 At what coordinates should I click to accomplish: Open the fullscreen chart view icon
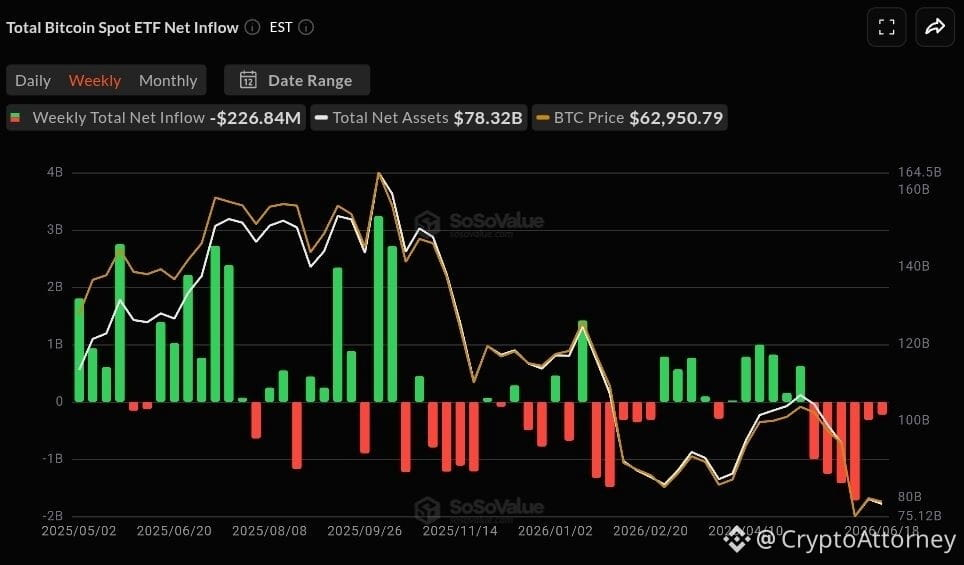[887, 27]
